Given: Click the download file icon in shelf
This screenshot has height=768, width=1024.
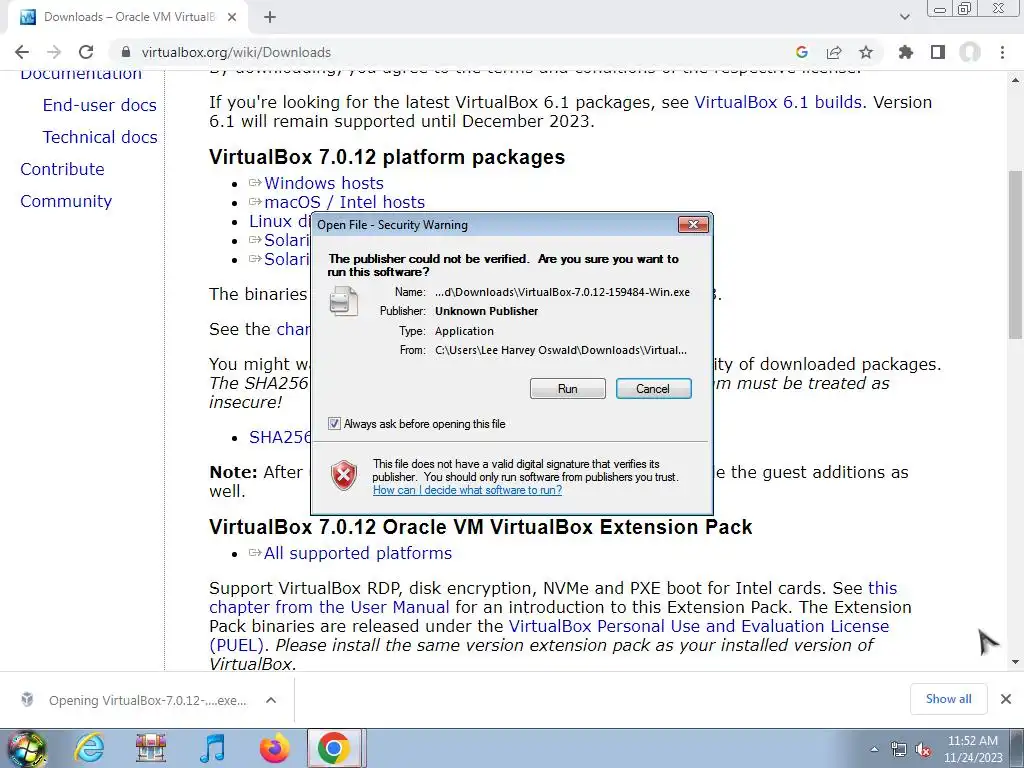Looking at the screenshot, I should pyautogui.click(x=27, y=699).
